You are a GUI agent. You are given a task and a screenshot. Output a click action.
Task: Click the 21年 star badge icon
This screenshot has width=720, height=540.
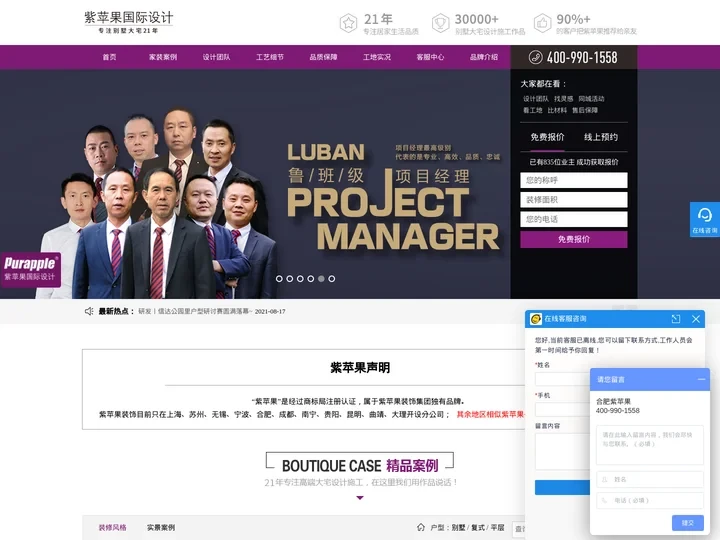click(x=348, y=23)
